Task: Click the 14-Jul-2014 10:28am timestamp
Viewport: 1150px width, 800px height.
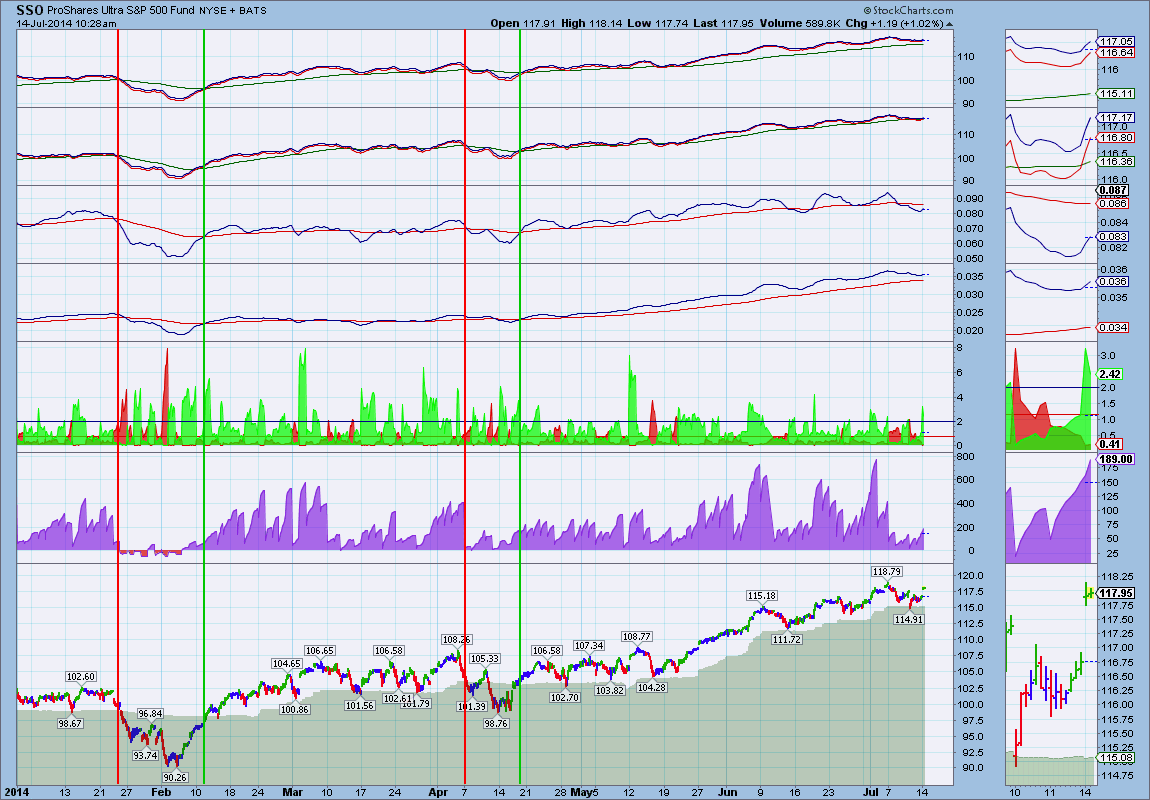Action: tap(66, 23)
